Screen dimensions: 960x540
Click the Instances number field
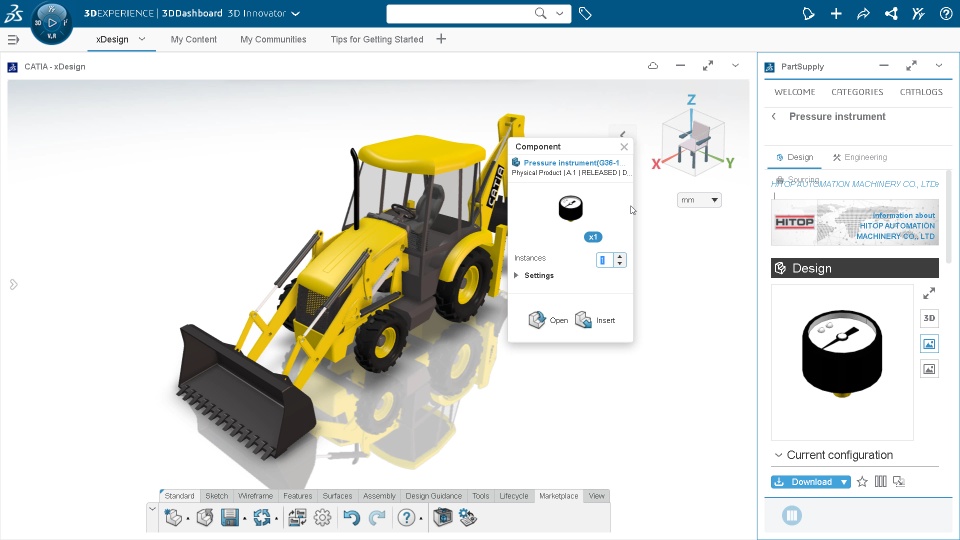point(605,260)
